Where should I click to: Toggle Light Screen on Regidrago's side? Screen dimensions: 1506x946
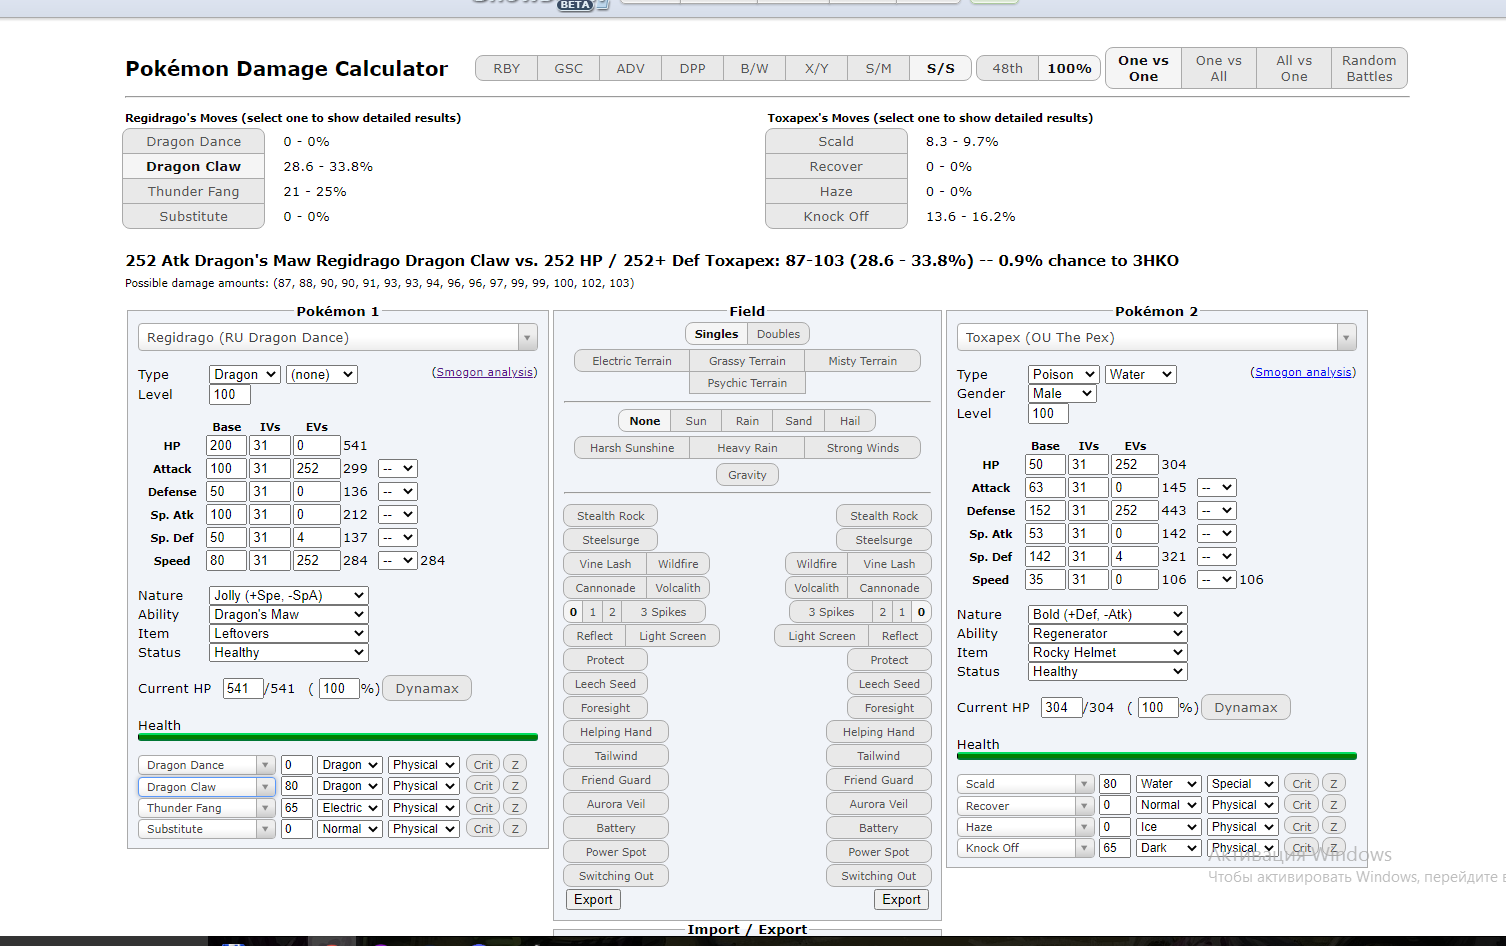coord(672,636)
